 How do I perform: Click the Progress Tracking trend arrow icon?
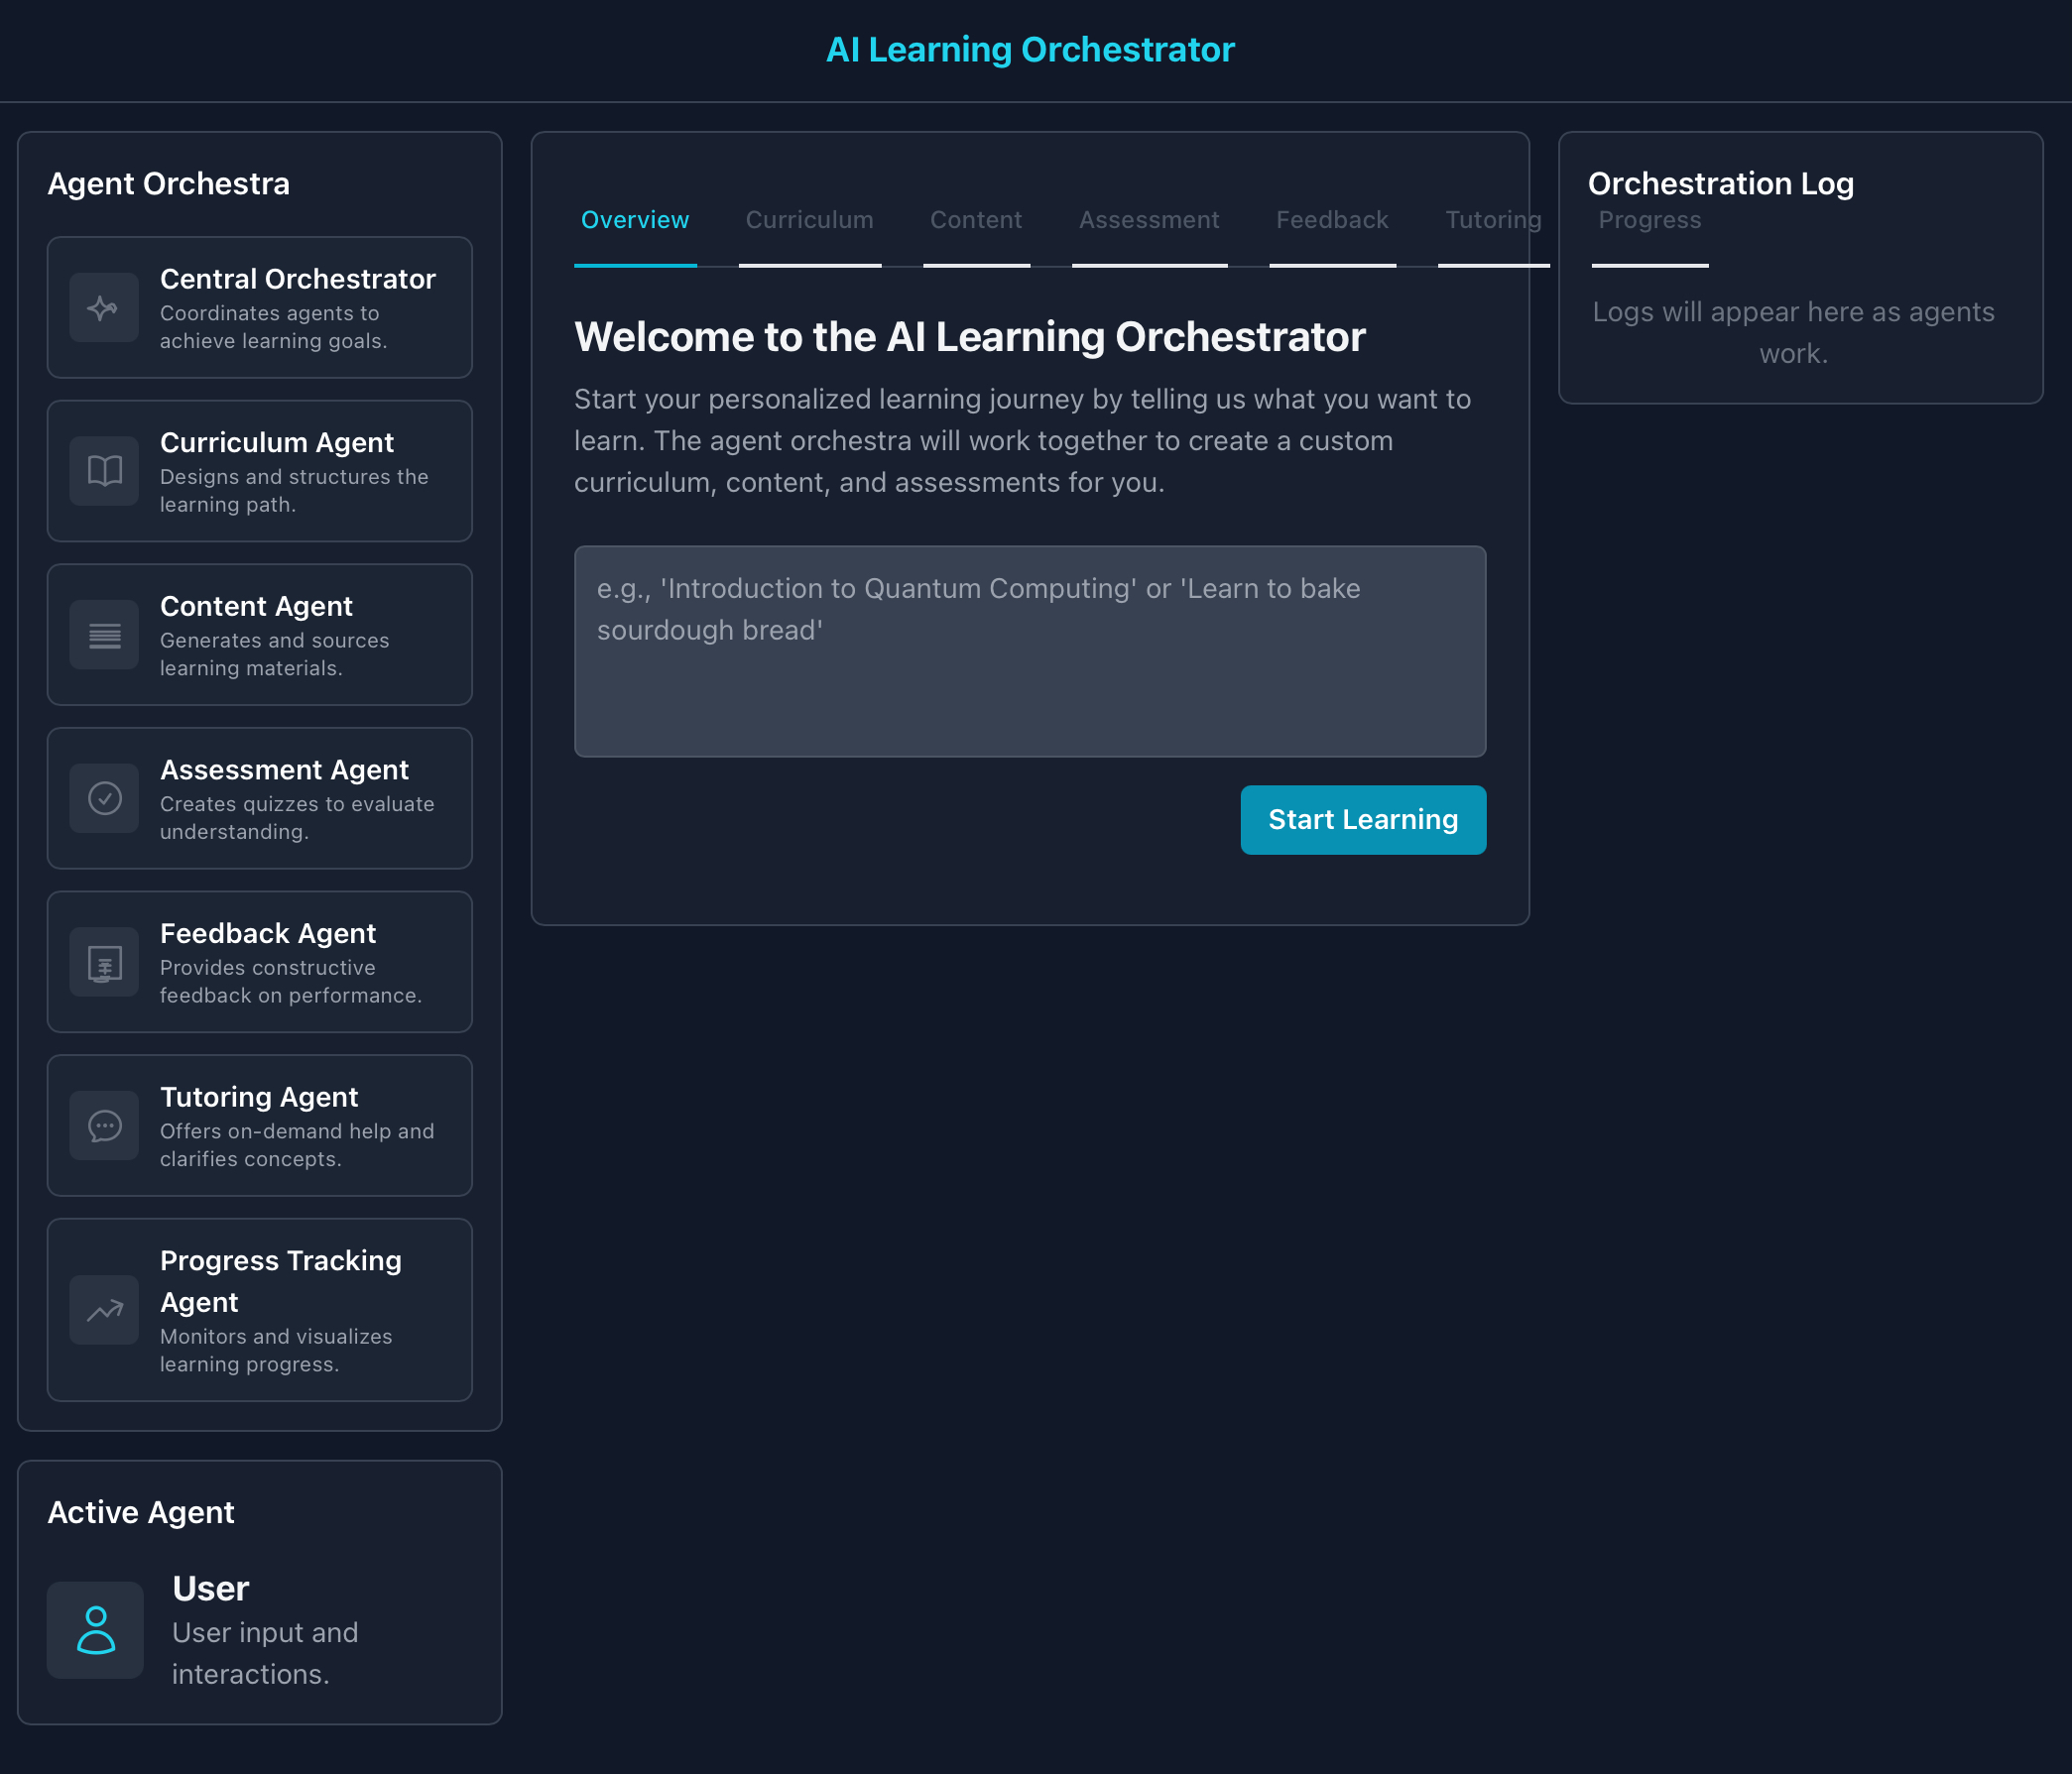(x=104, y=1310)
